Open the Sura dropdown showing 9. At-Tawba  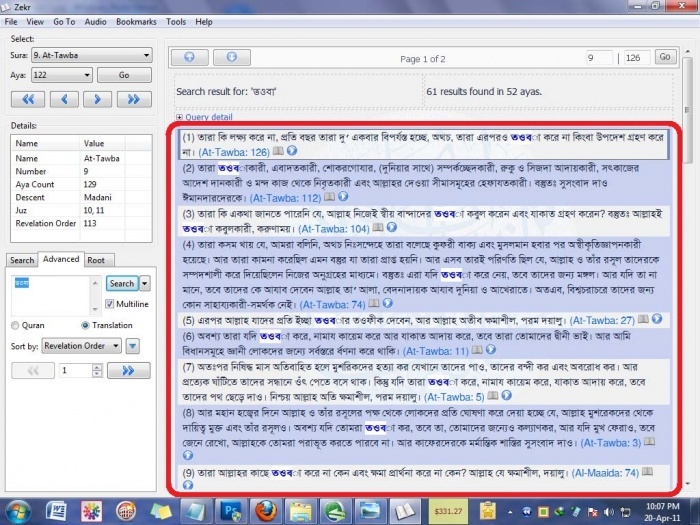coord(91,55)
